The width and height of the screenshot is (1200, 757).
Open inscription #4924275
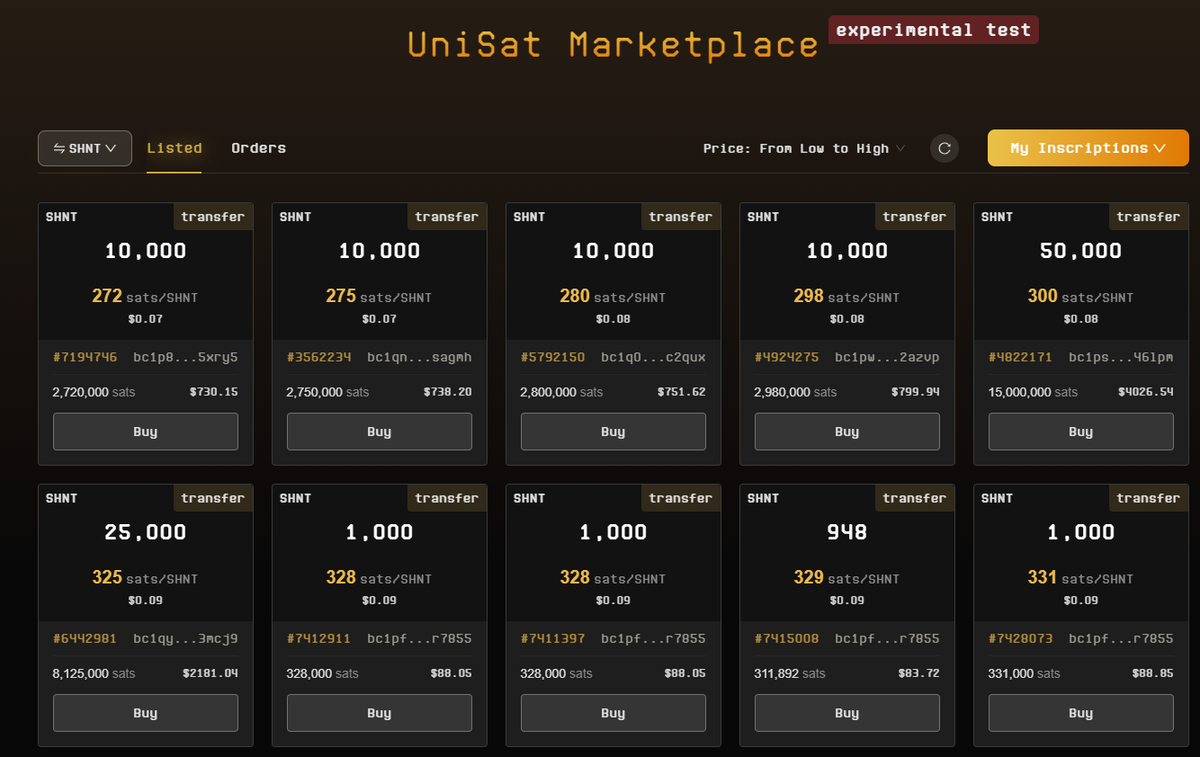click(x=787, y=357)
